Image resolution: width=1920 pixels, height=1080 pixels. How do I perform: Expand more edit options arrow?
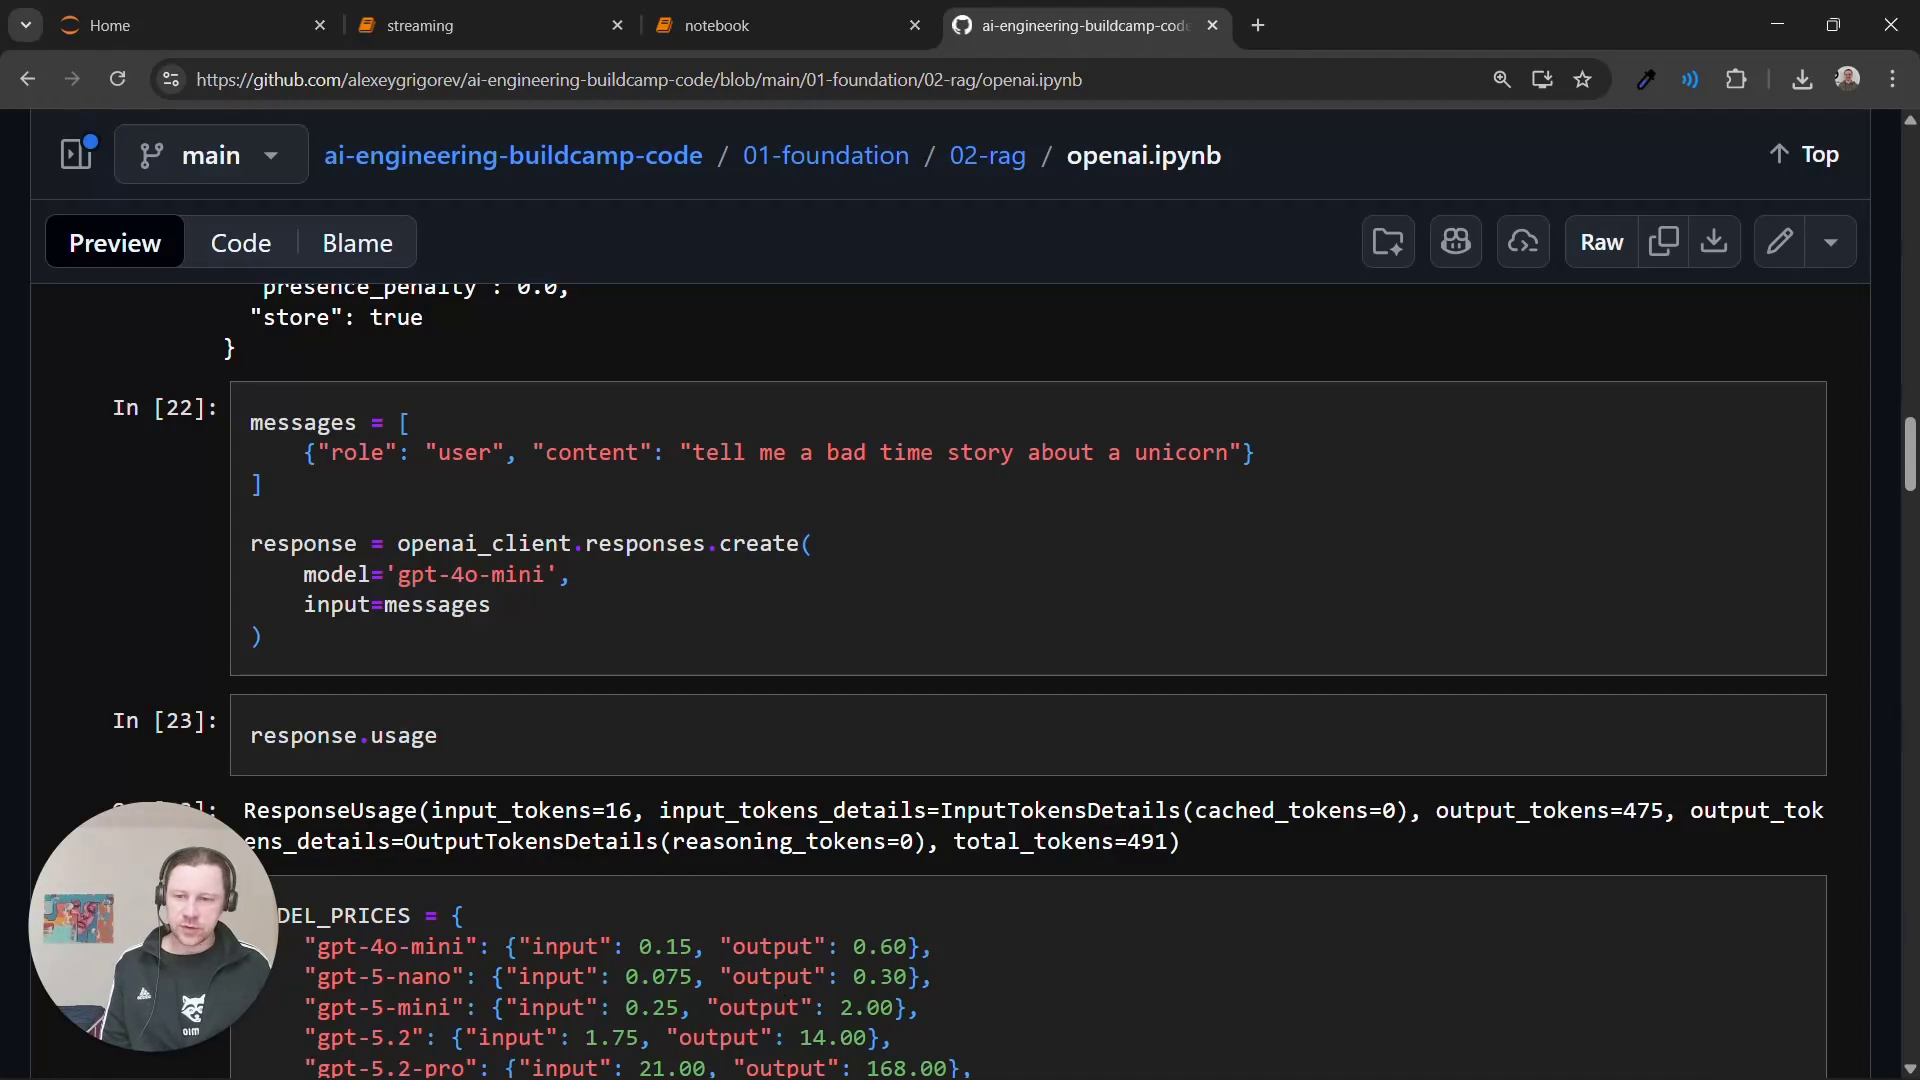pyautogui.click(x=1831, y=242)
